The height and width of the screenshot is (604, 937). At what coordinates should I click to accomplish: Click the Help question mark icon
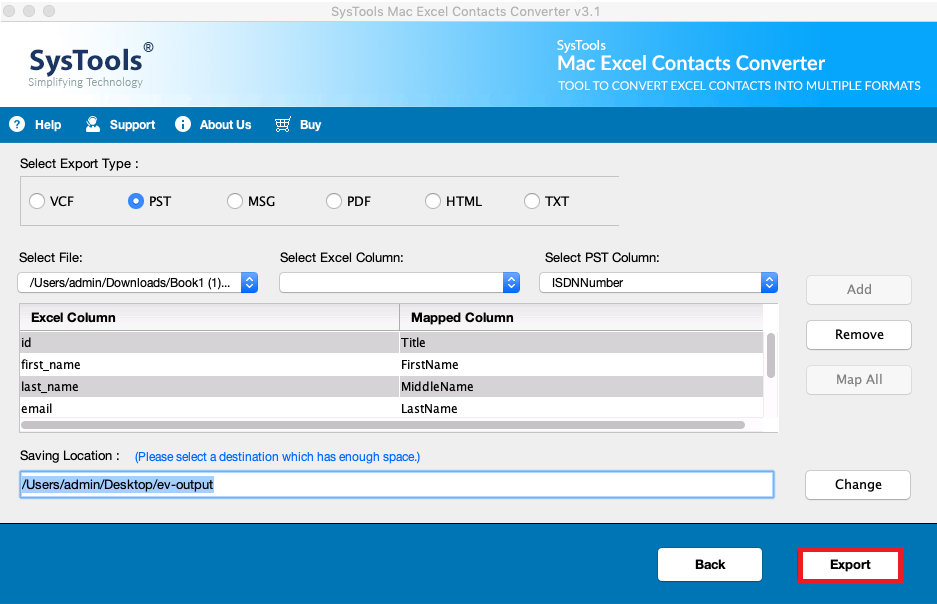coord(17,124)
